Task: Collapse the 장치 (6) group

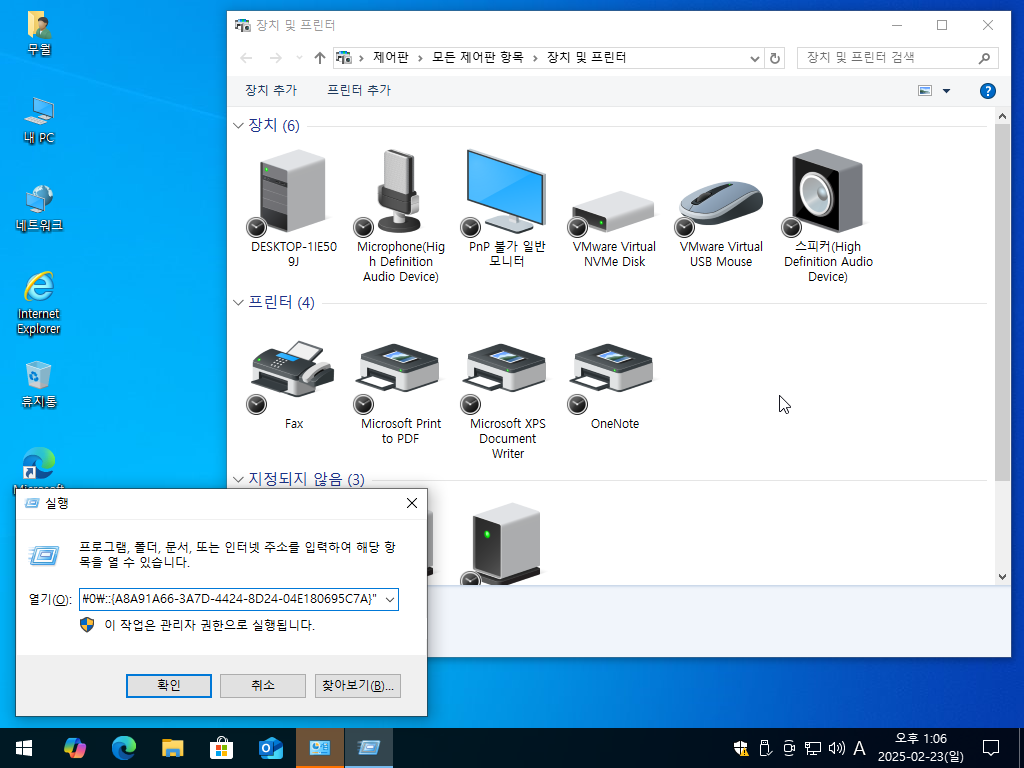Action: [238, 125]
